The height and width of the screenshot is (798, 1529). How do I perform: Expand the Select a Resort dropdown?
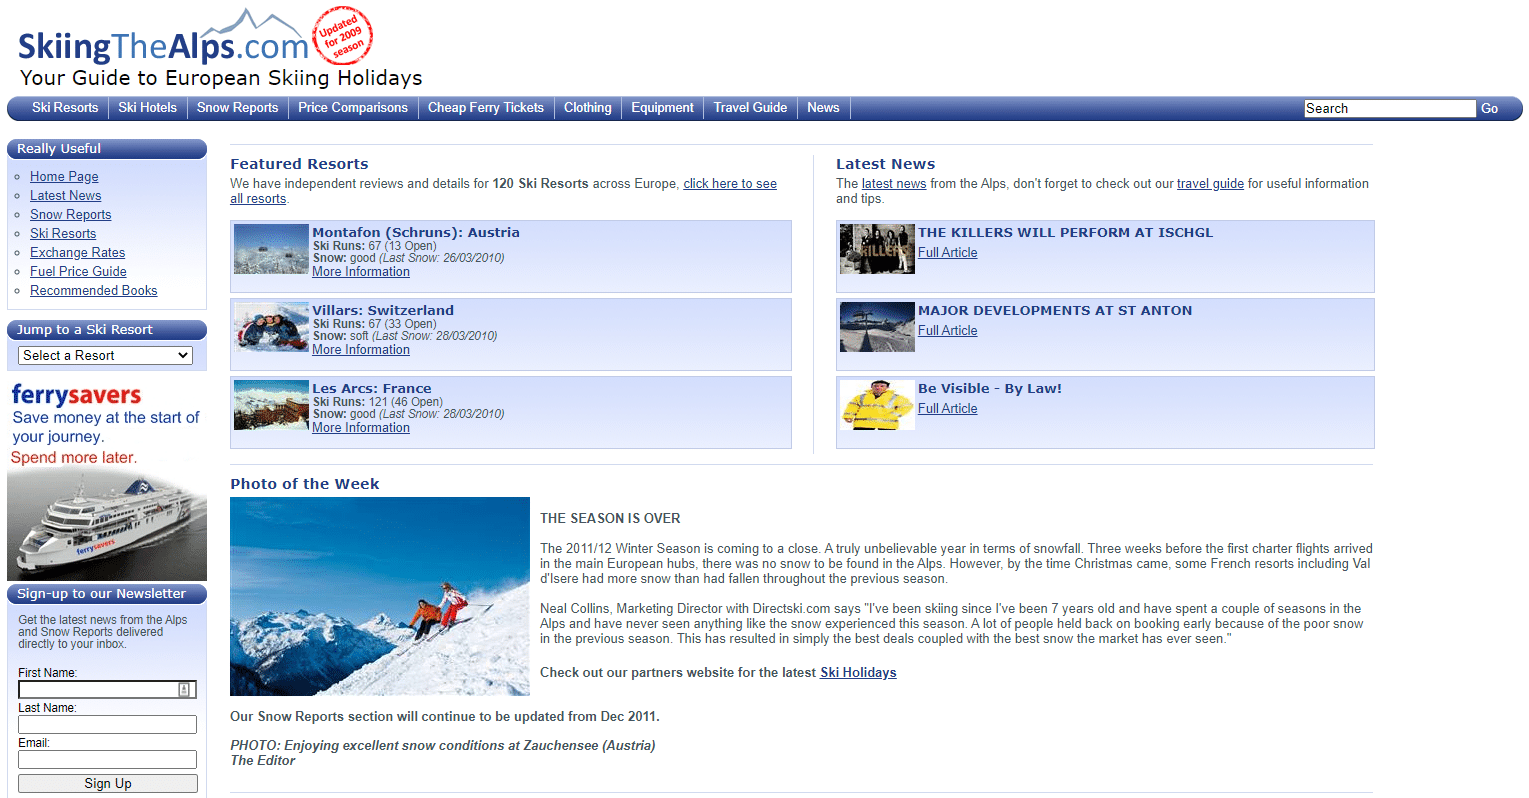click(x=106, y=355)
